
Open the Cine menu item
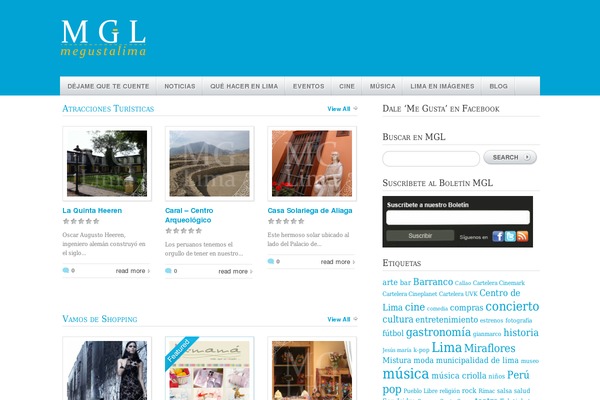(x=347, y=86)
